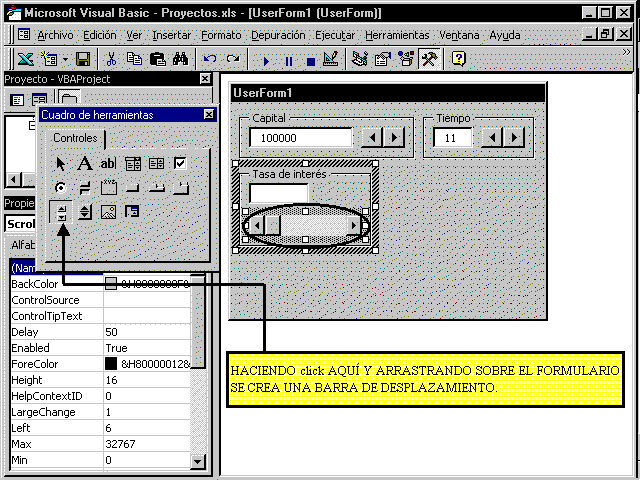Select the SpinButton tool in toolbox
The height and width of the screenshot is (480, 640).
[84, 212]
